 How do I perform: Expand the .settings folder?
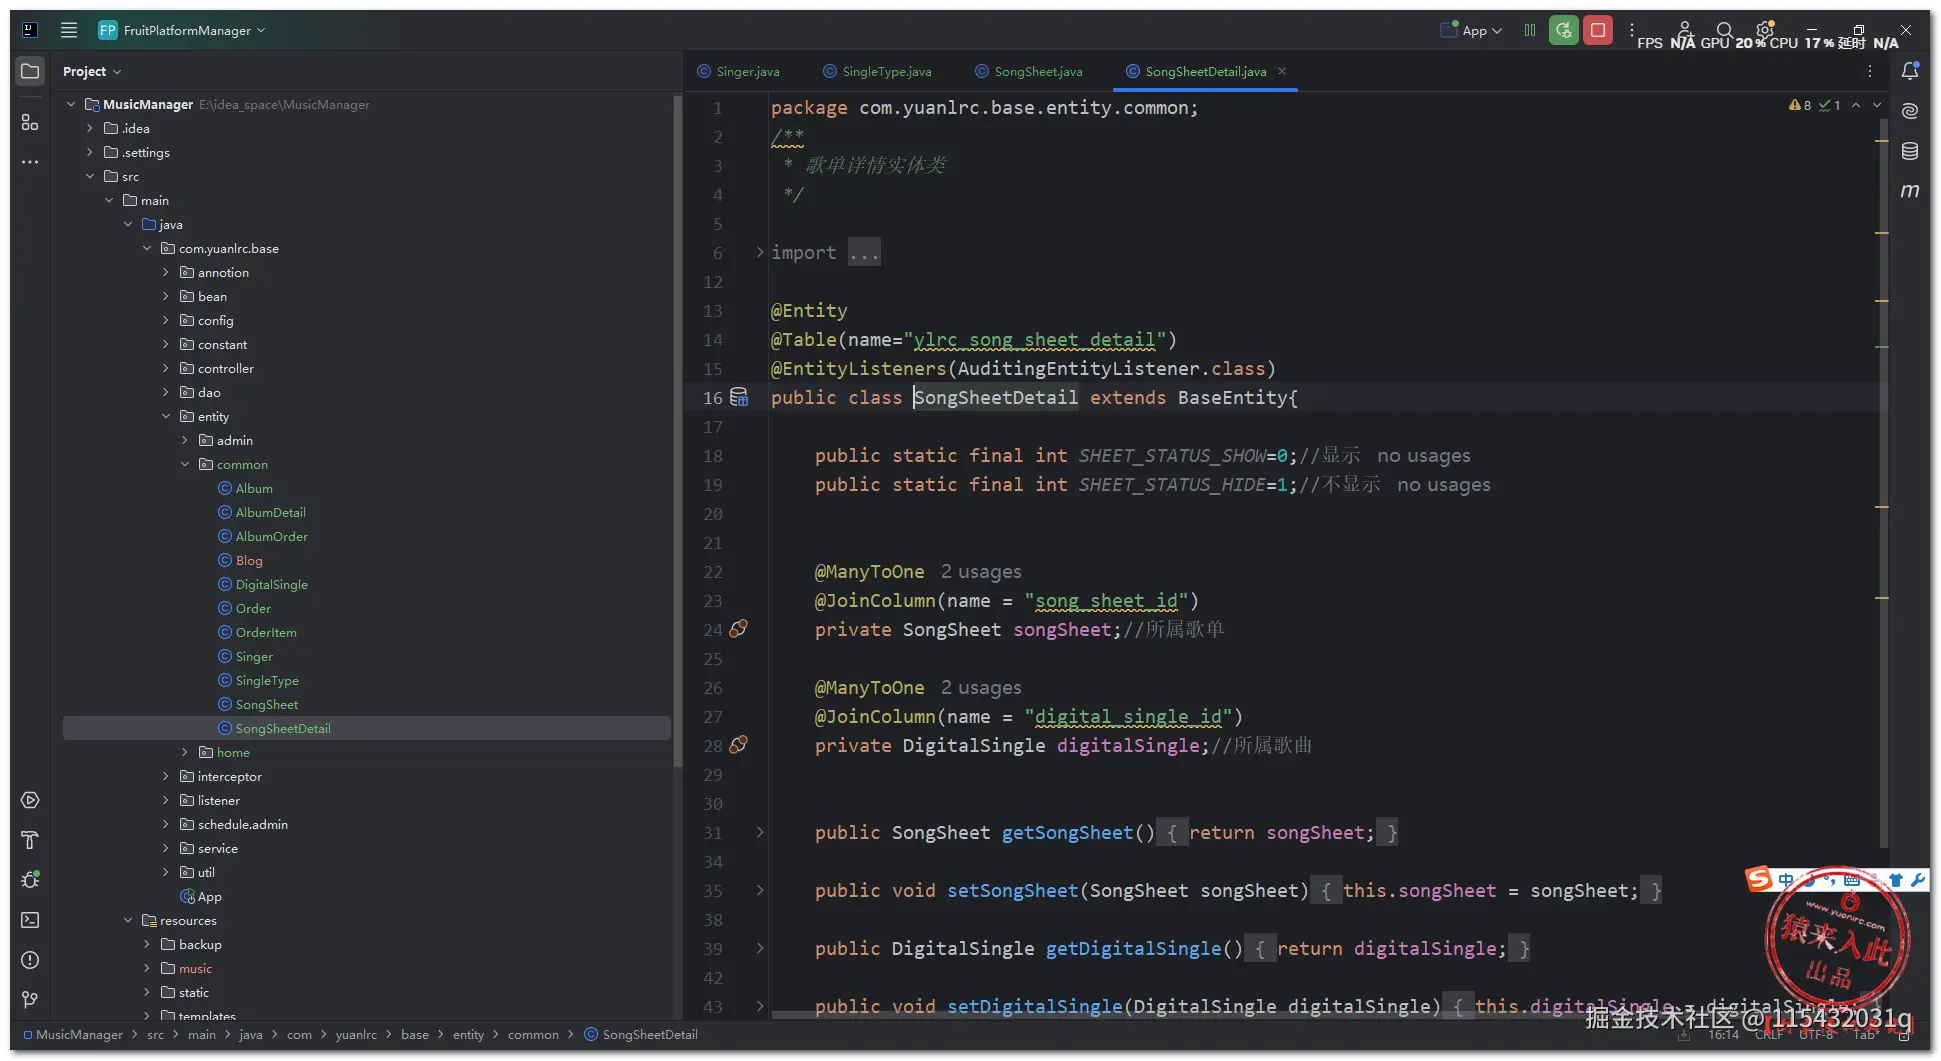click(x=90, y=152)
